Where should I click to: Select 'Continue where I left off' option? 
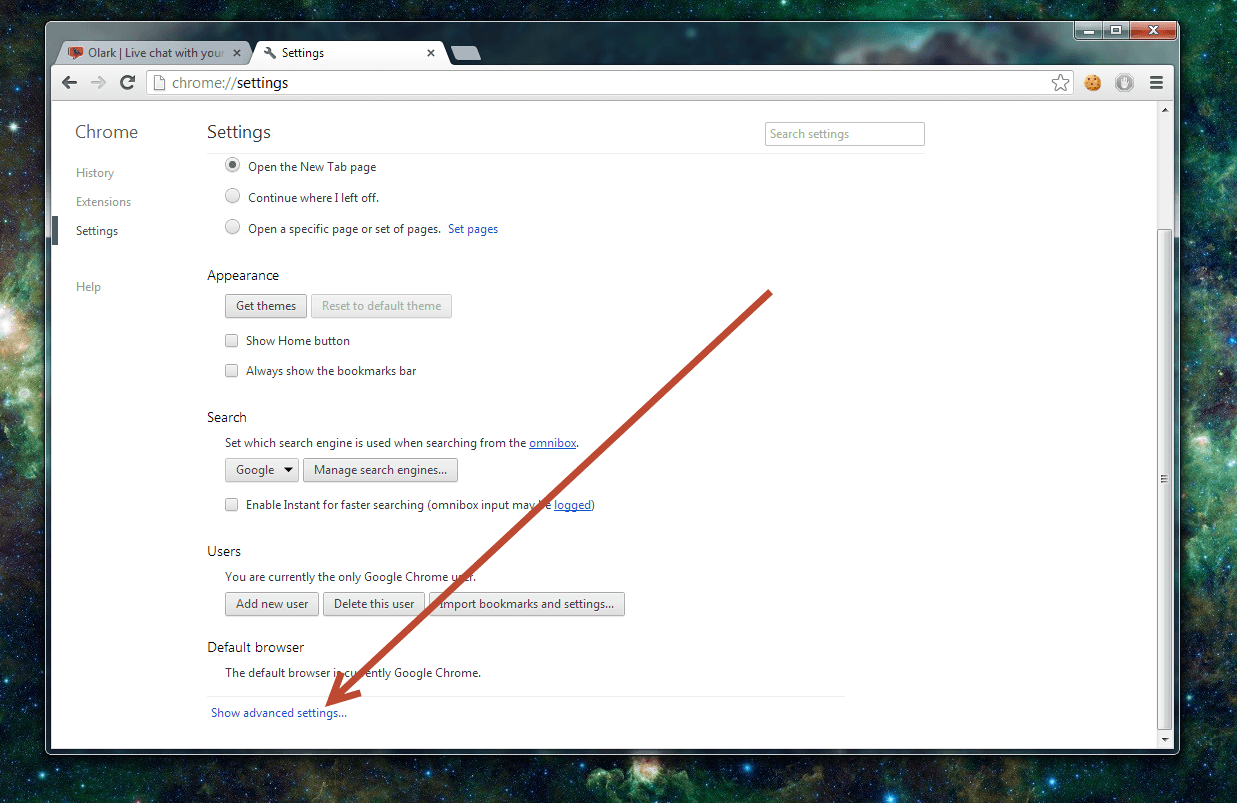233,197
